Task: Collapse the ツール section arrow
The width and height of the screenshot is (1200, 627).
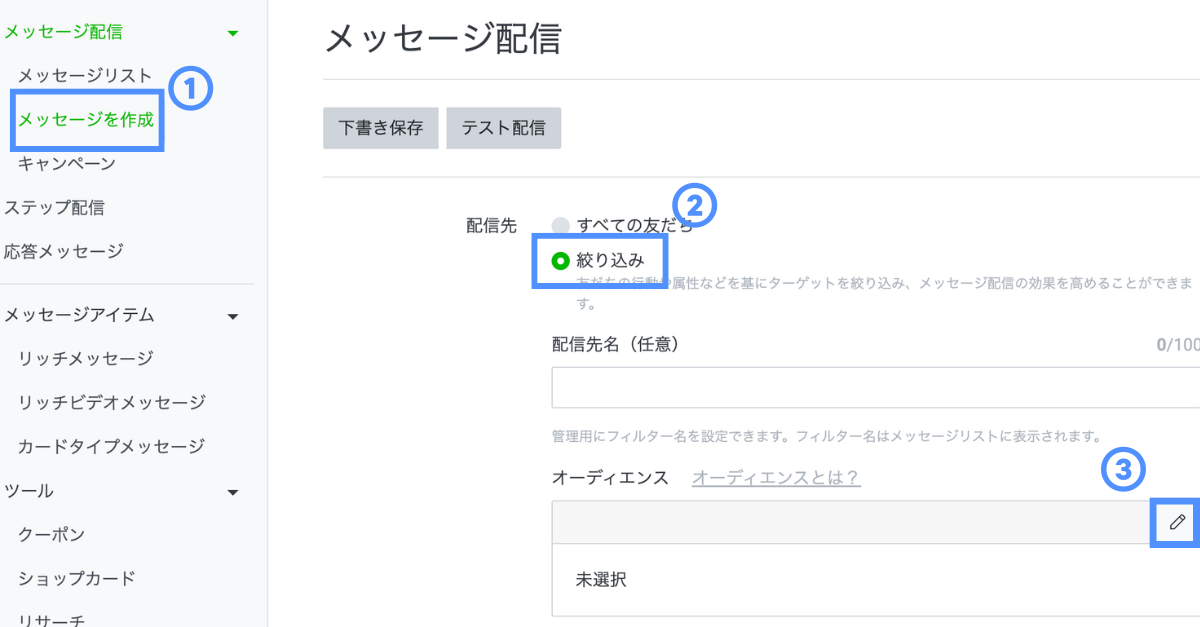Action: 233,492
